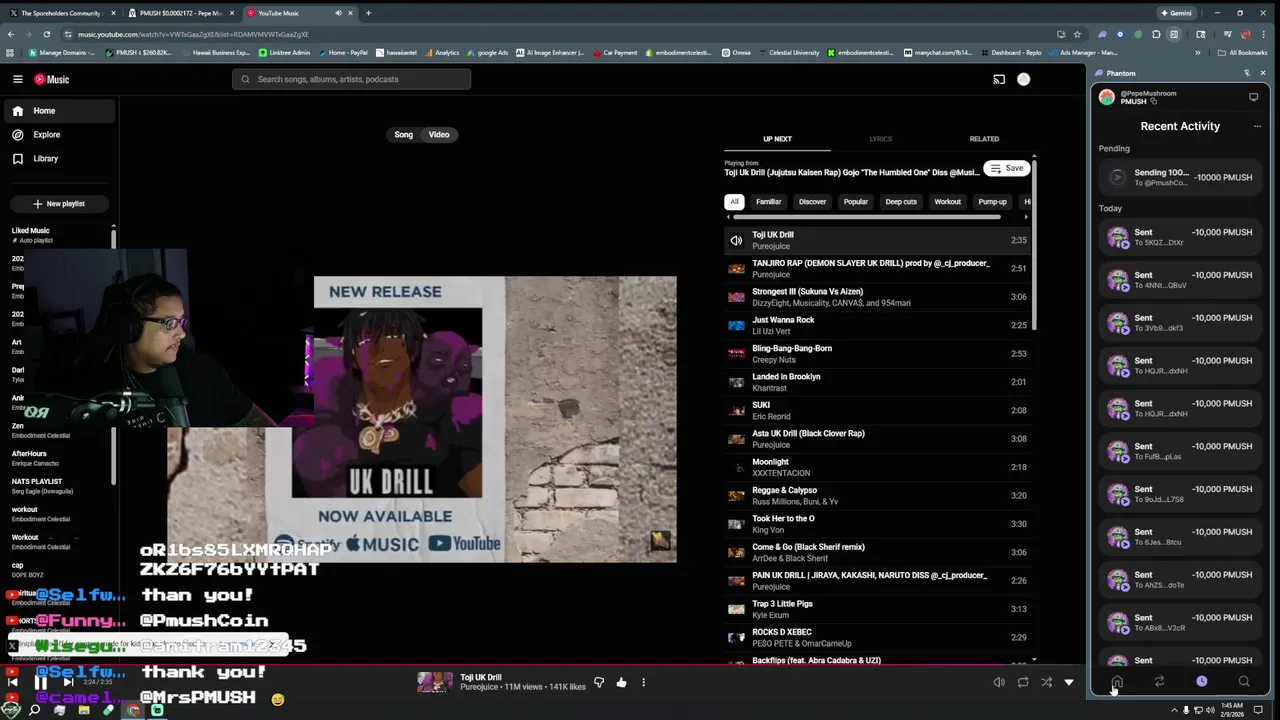This screenshot has width=1280, height=720.
Task: Open a new Chrome tab
Action: [x=368, y=13]
